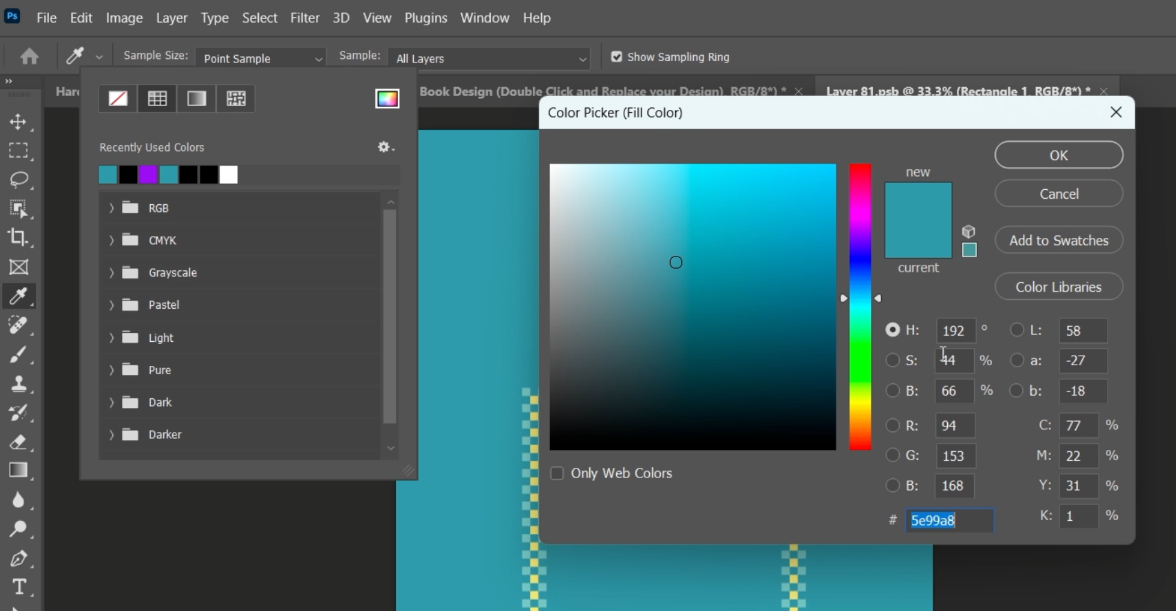Disable the Show Sampling Ring checkbox
The width and height of the screenshot is (1176, 611).
click(616, 57)
